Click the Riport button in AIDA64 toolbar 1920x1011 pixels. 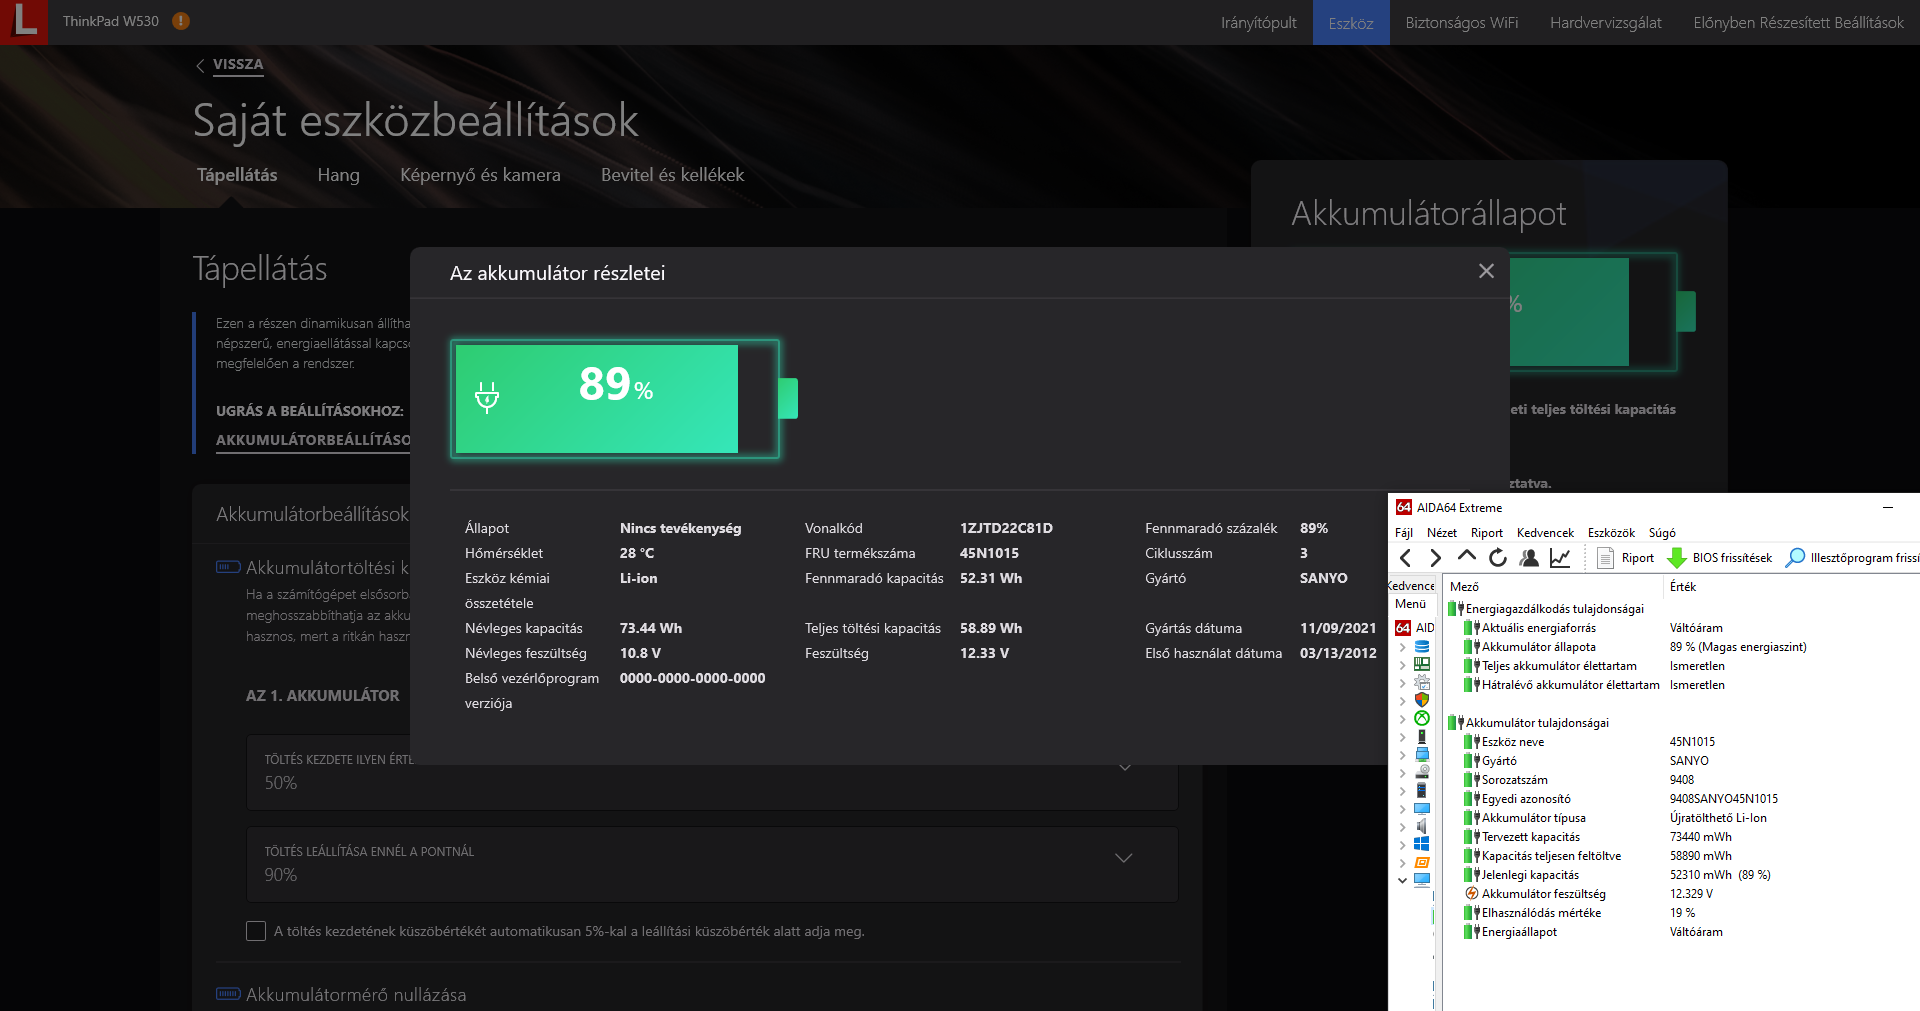click(1626, 558)
